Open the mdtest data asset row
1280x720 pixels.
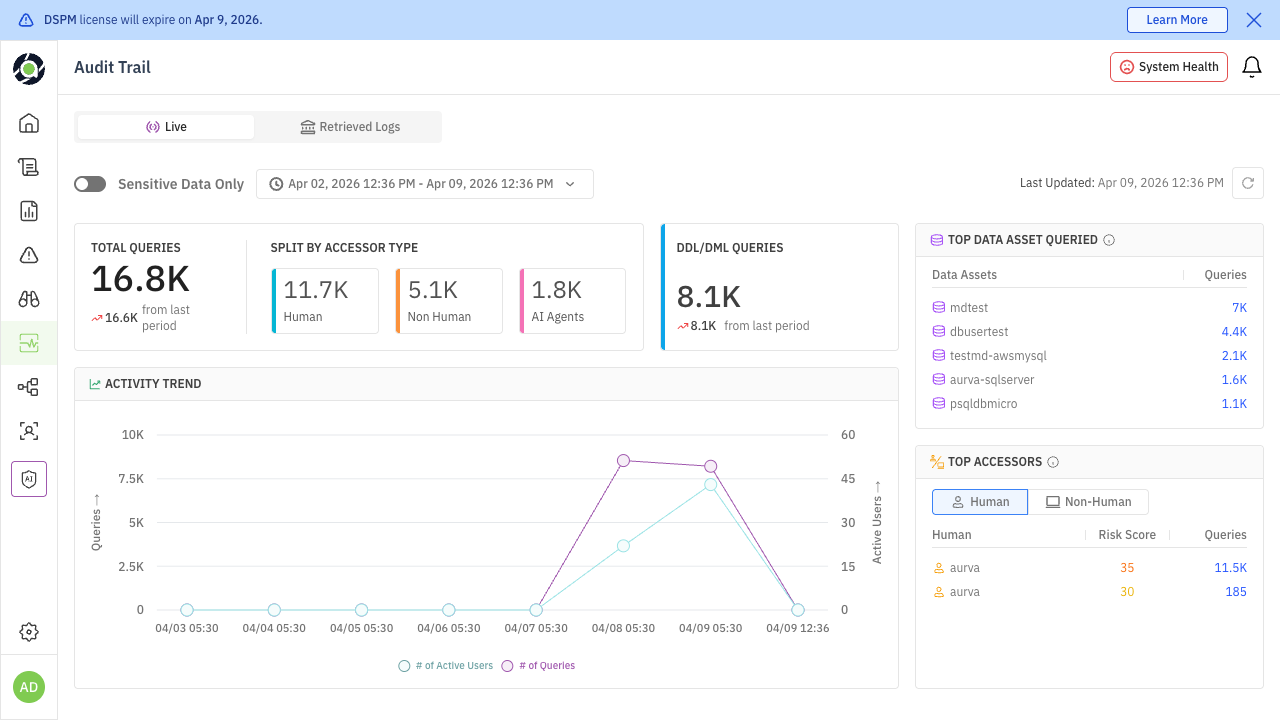(969, 308)
